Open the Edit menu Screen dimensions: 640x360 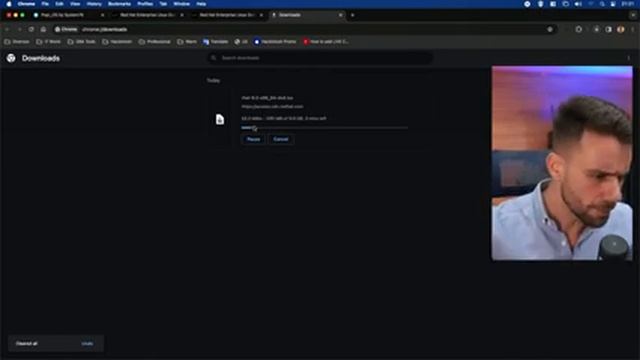point(60,4)
